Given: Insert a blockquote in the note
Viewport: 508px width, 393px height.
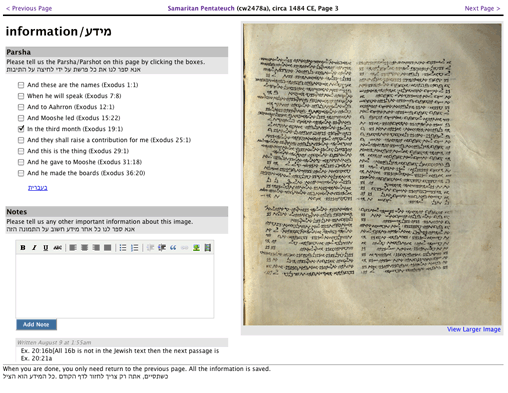Looking at the screenshot, I should click(173, 248).
